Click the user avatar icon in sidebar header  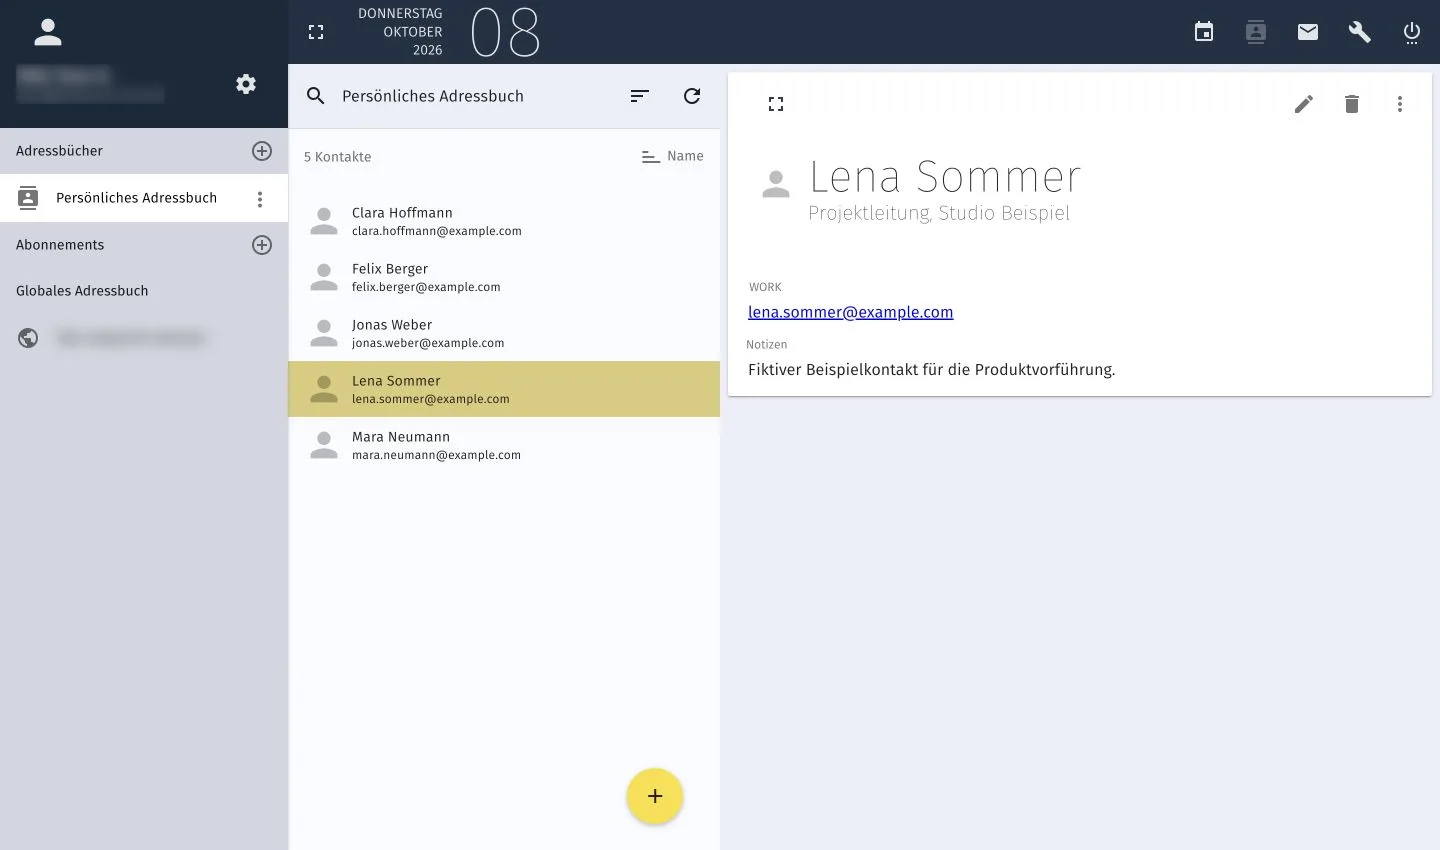click(48, 32)
